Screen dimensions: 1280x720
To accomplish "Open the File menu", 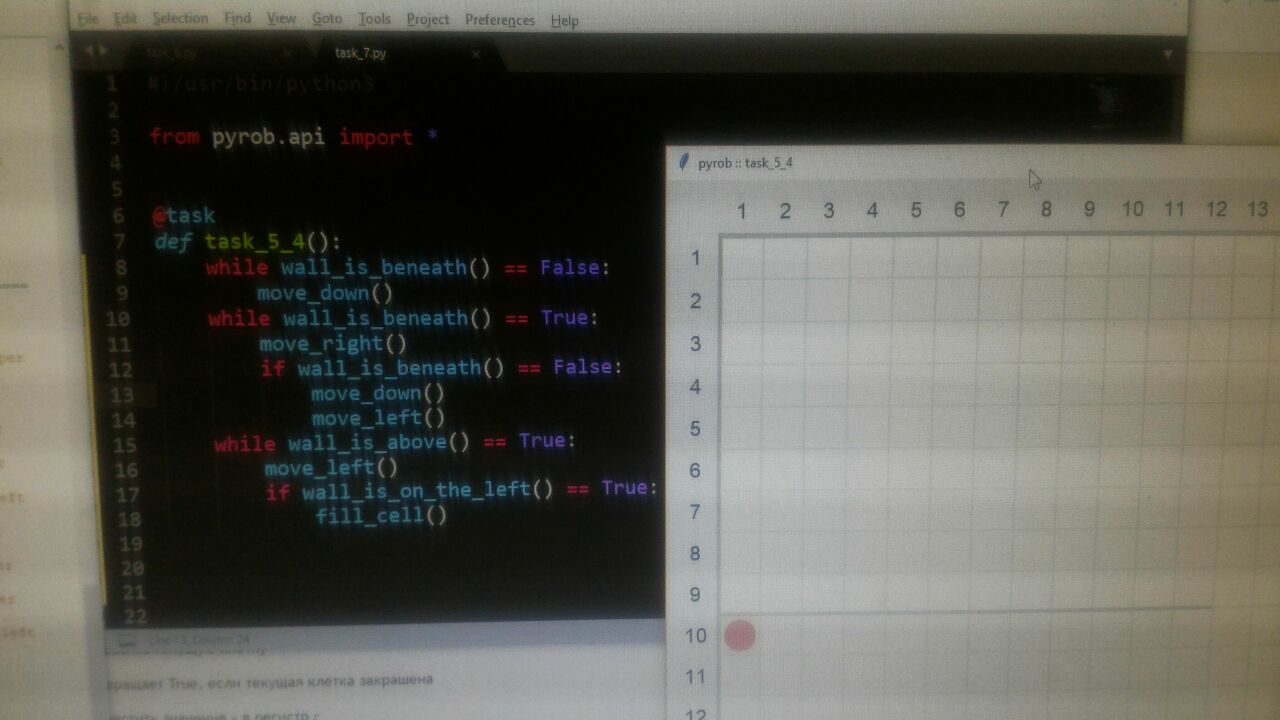I will click(x=88, y=19).
